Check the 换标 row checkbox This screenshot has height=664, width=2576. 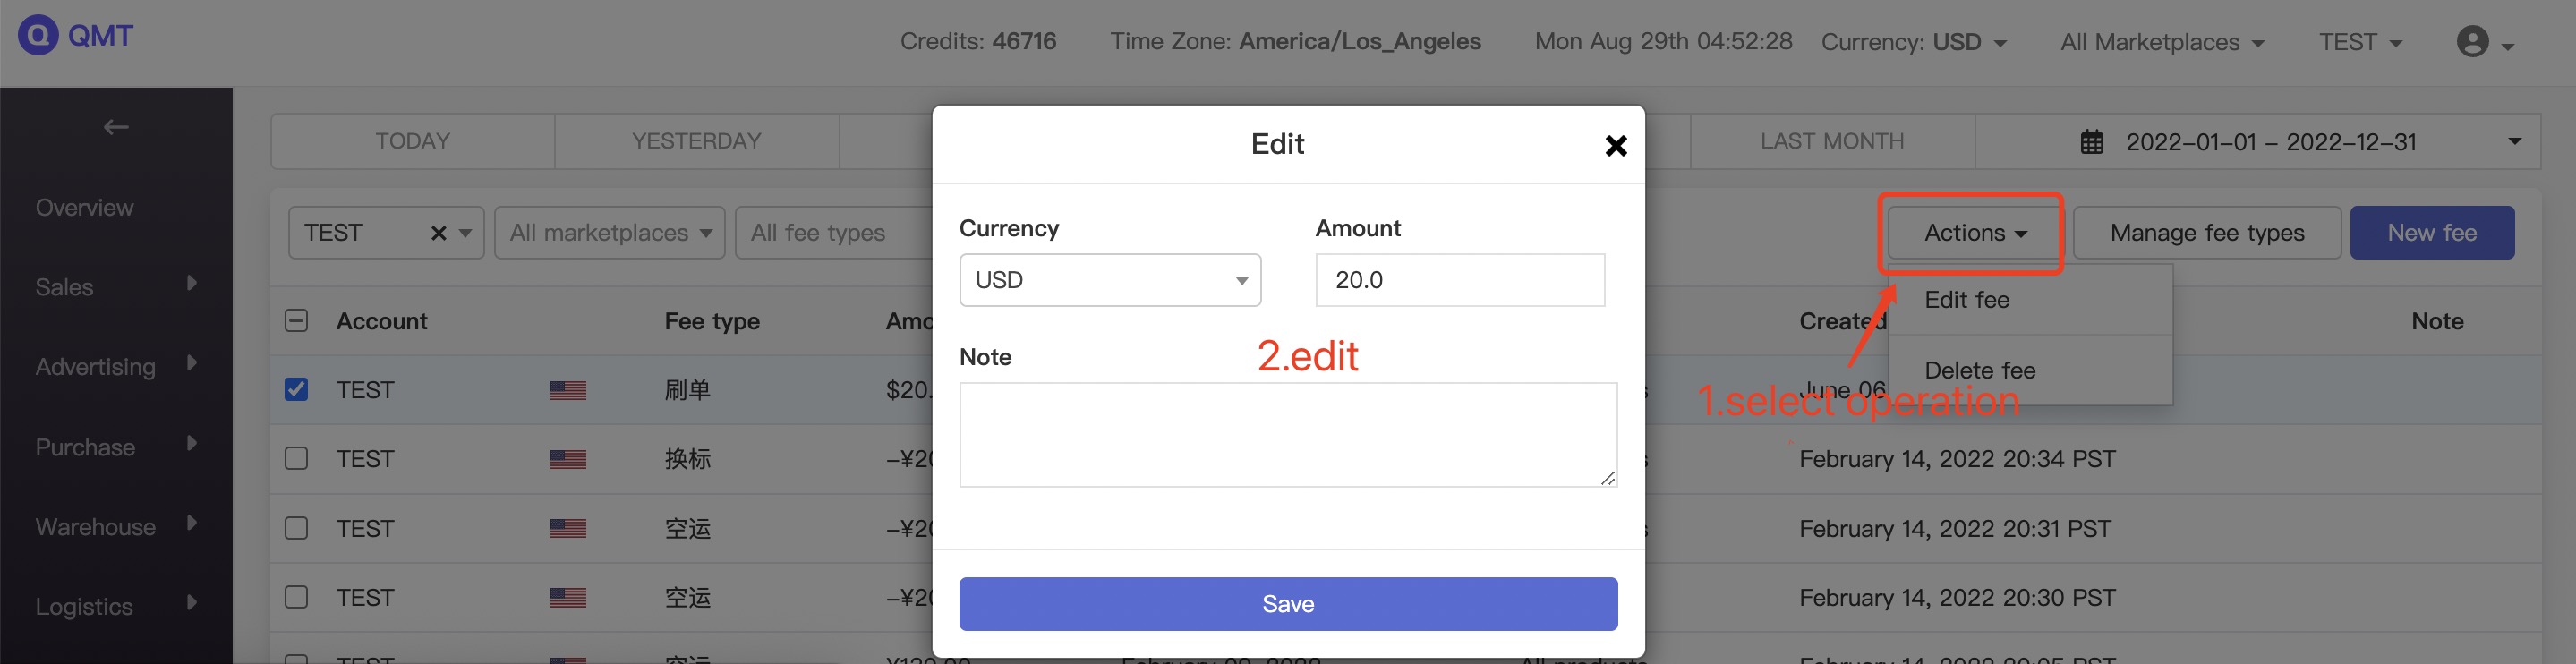[x=296, y=458]
